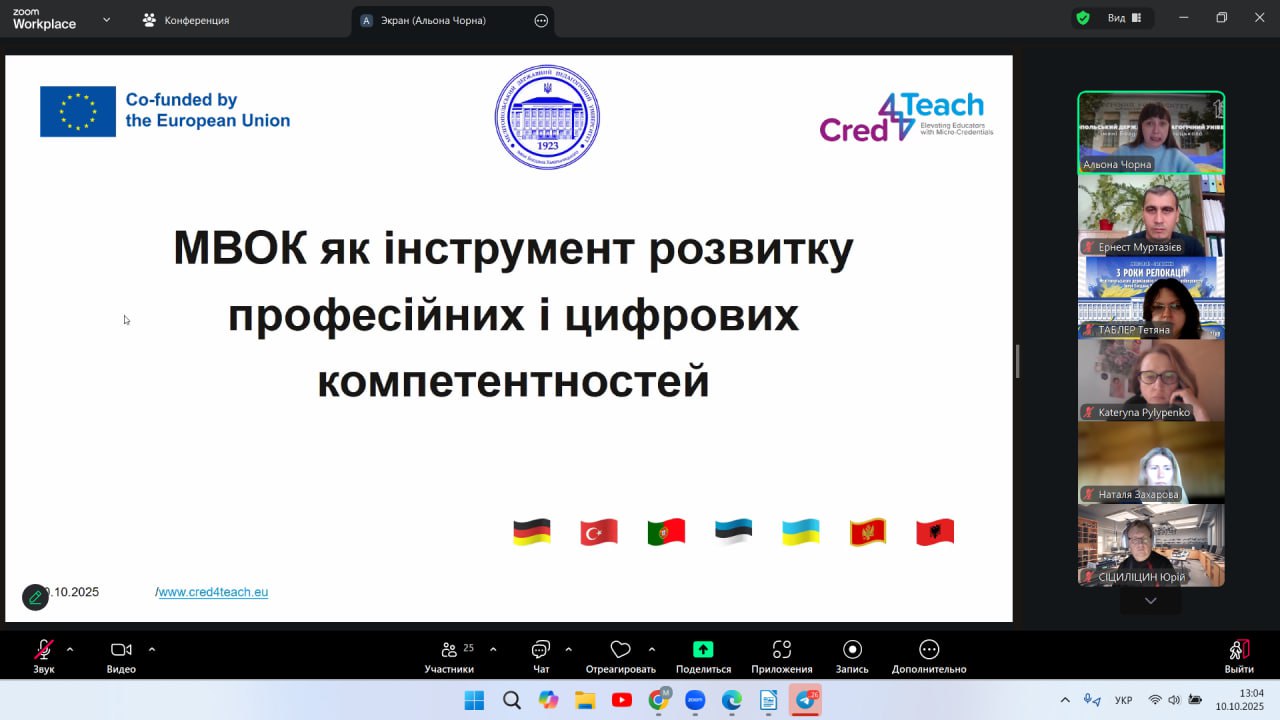The width and height of the screenshot is (1280, 720).
Task: Open the More options ellipsis in toolbar
Action: tap(929, 650)
